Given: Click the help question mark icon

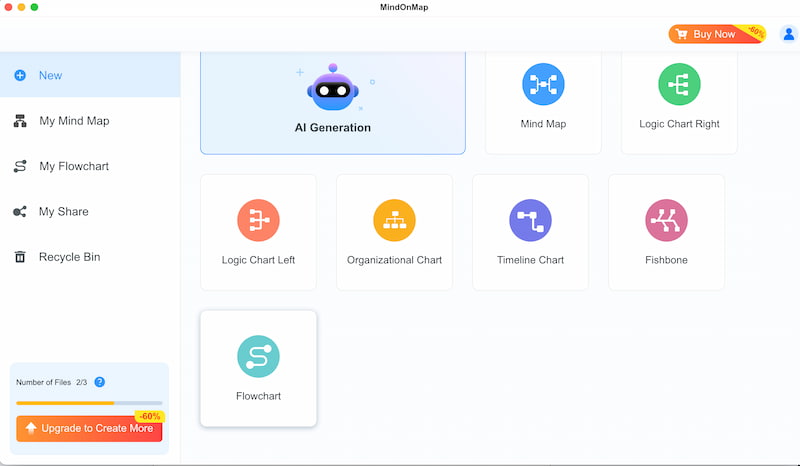Looking at the screenshot, I should (99, 382).
